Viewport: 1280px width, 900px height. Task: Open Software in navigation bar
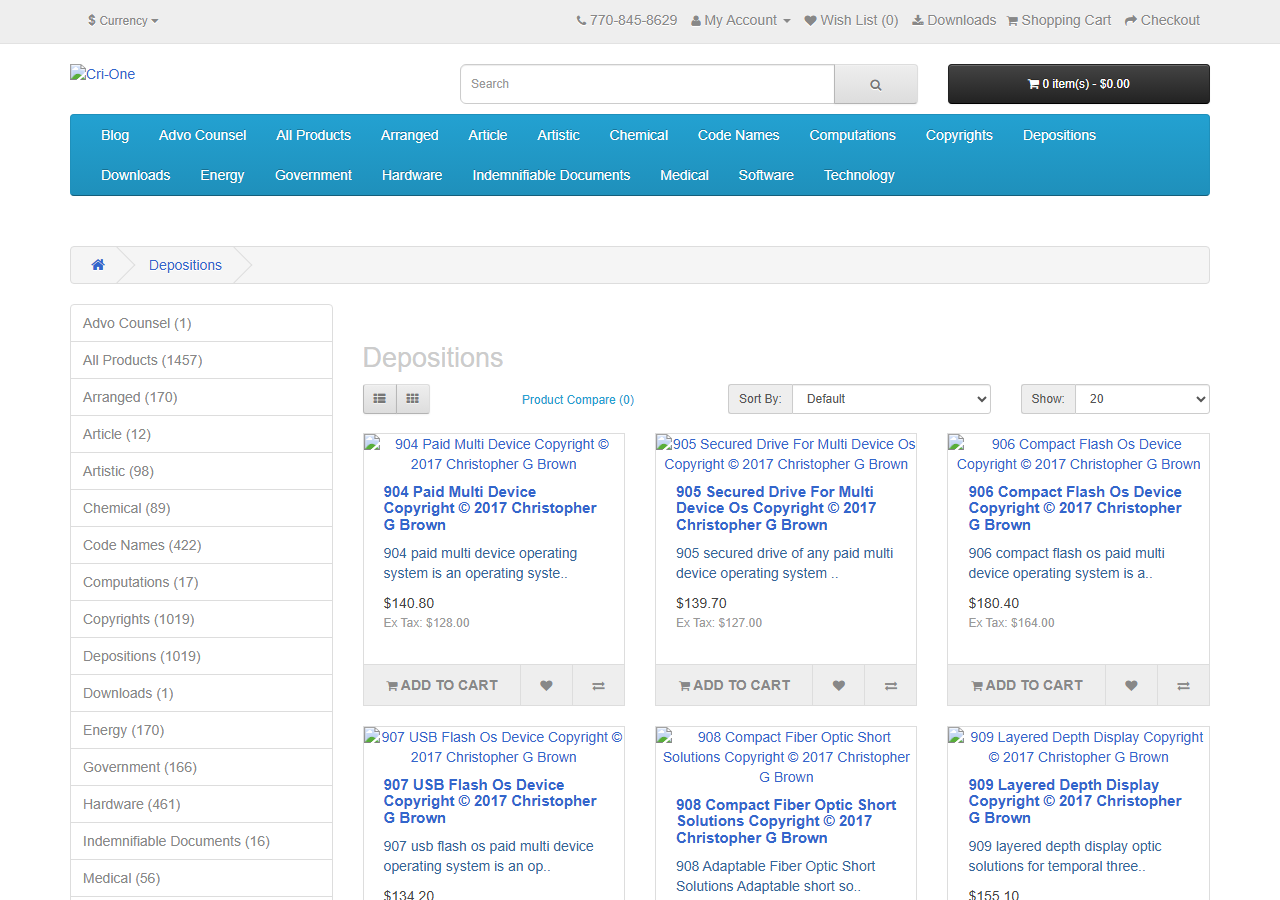766,175
